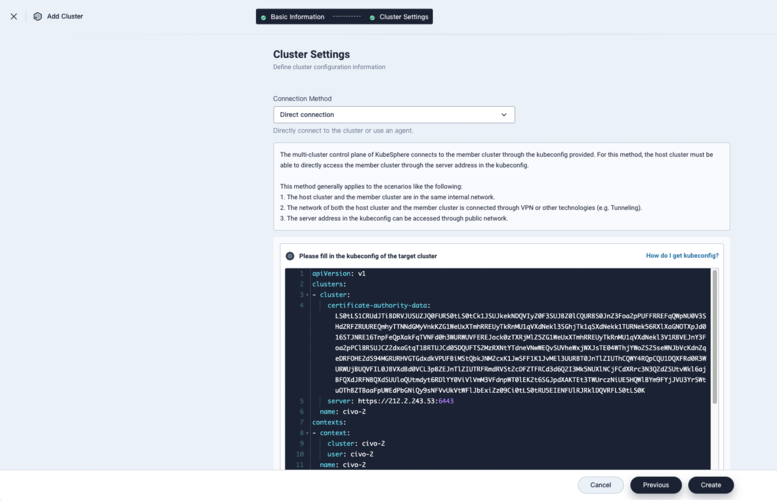777x500 pixels.
Task: Collapse the fold arrow at line 8
Action: coord(307,433)
